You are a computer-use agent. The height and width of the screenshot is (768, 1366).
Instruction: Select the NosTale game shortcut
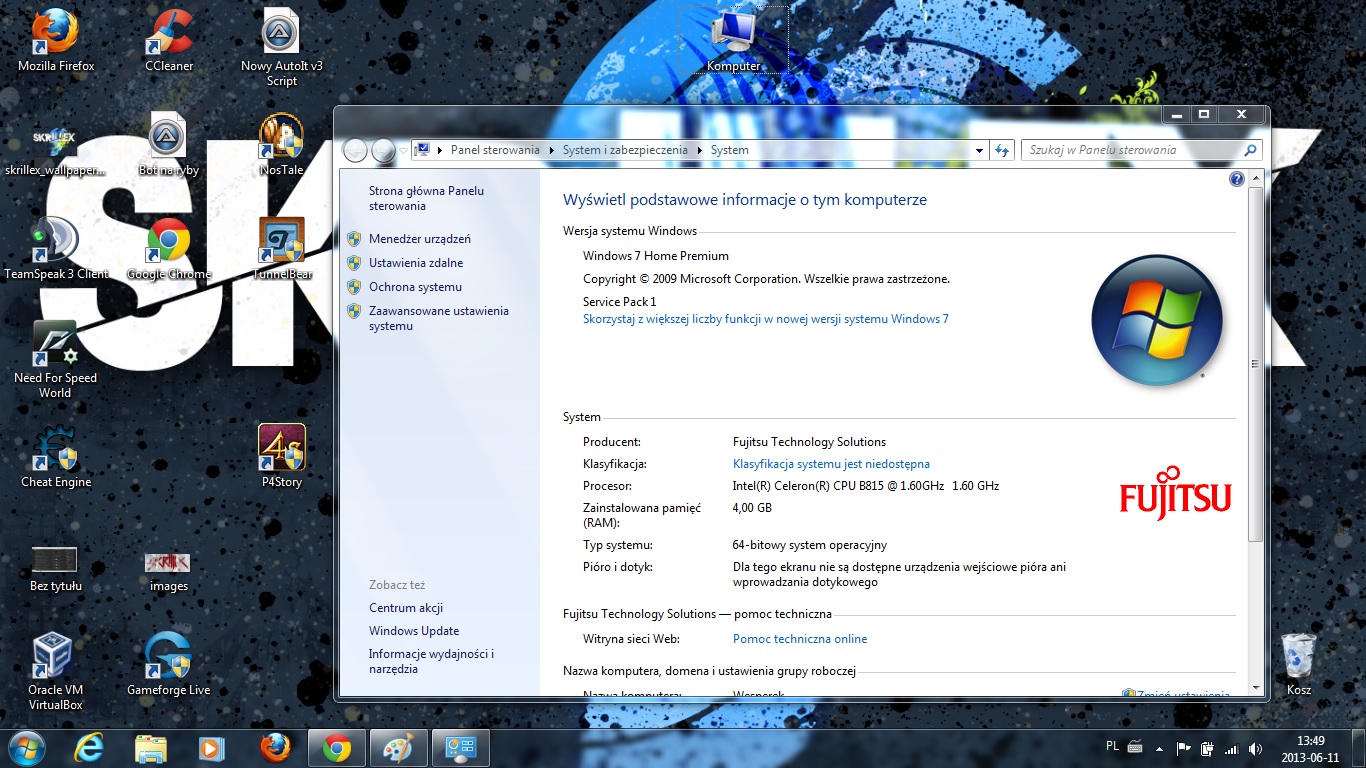coord(282,145)
